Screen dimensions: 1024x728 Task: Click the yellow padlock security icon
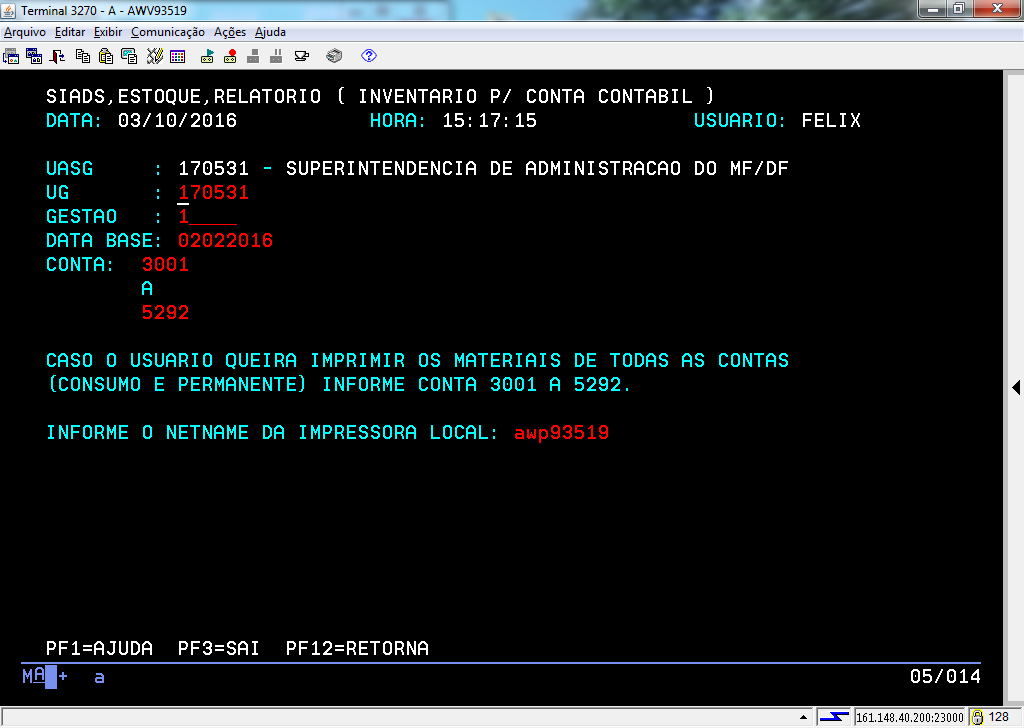(978, 717)
